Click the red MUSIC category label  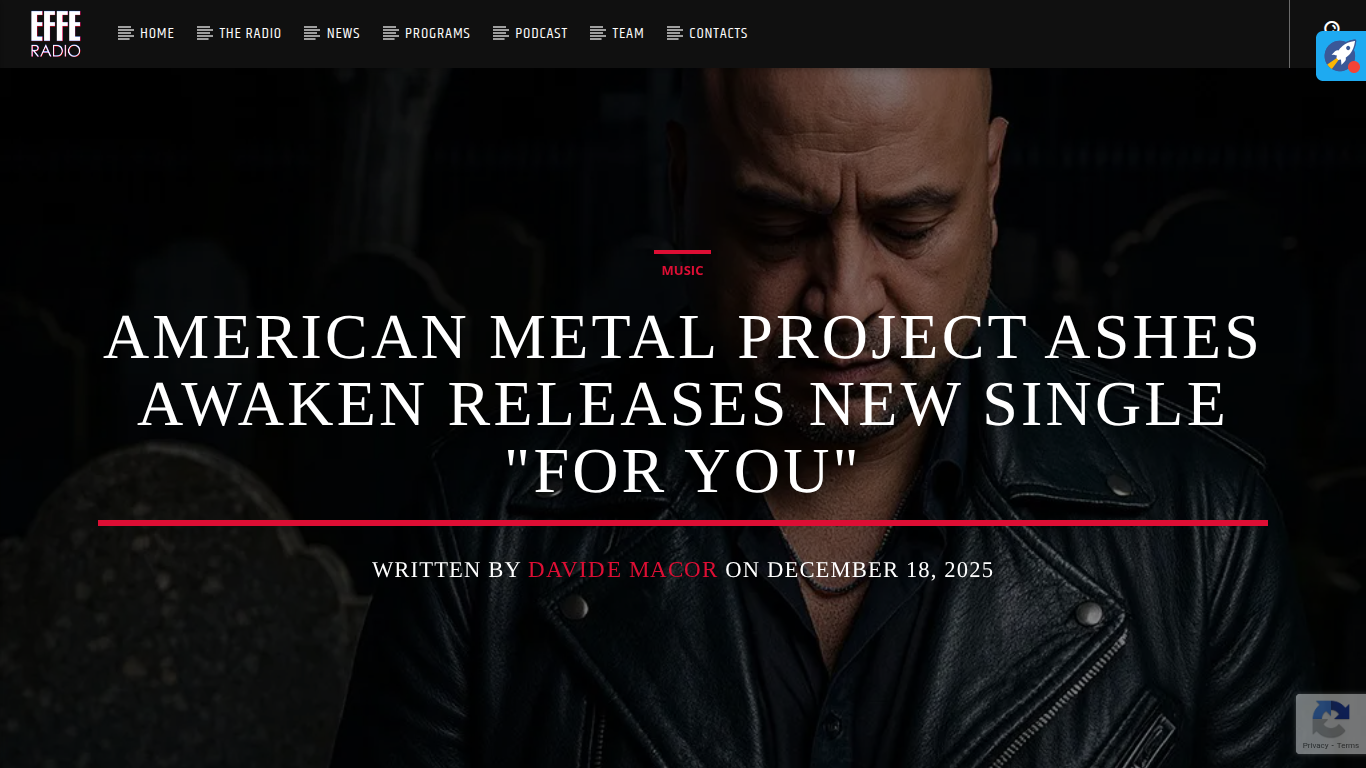click(682, 271)
